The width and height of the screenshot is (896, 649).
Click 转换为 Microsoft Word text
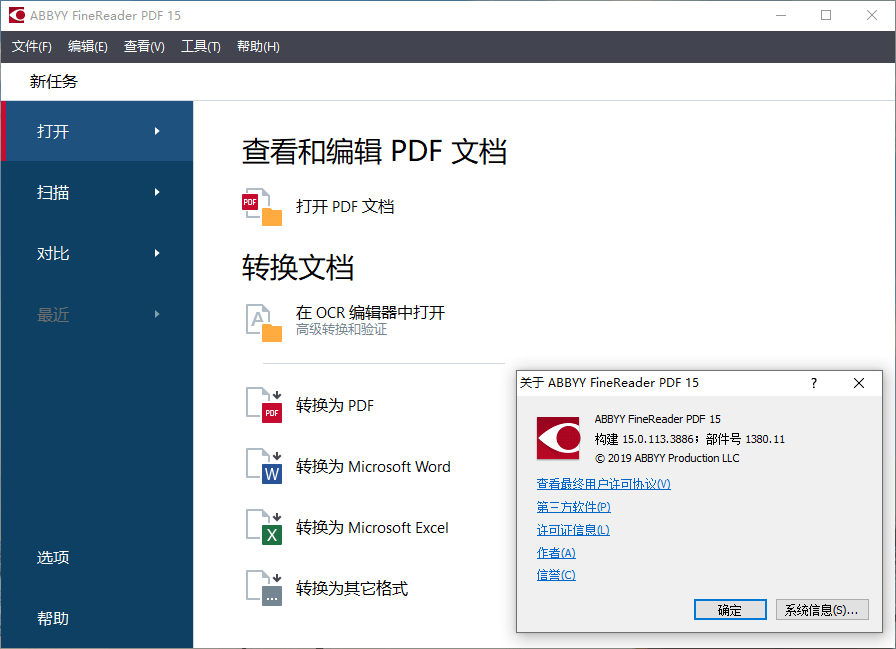pyautogui.click(x=373, y=466)
